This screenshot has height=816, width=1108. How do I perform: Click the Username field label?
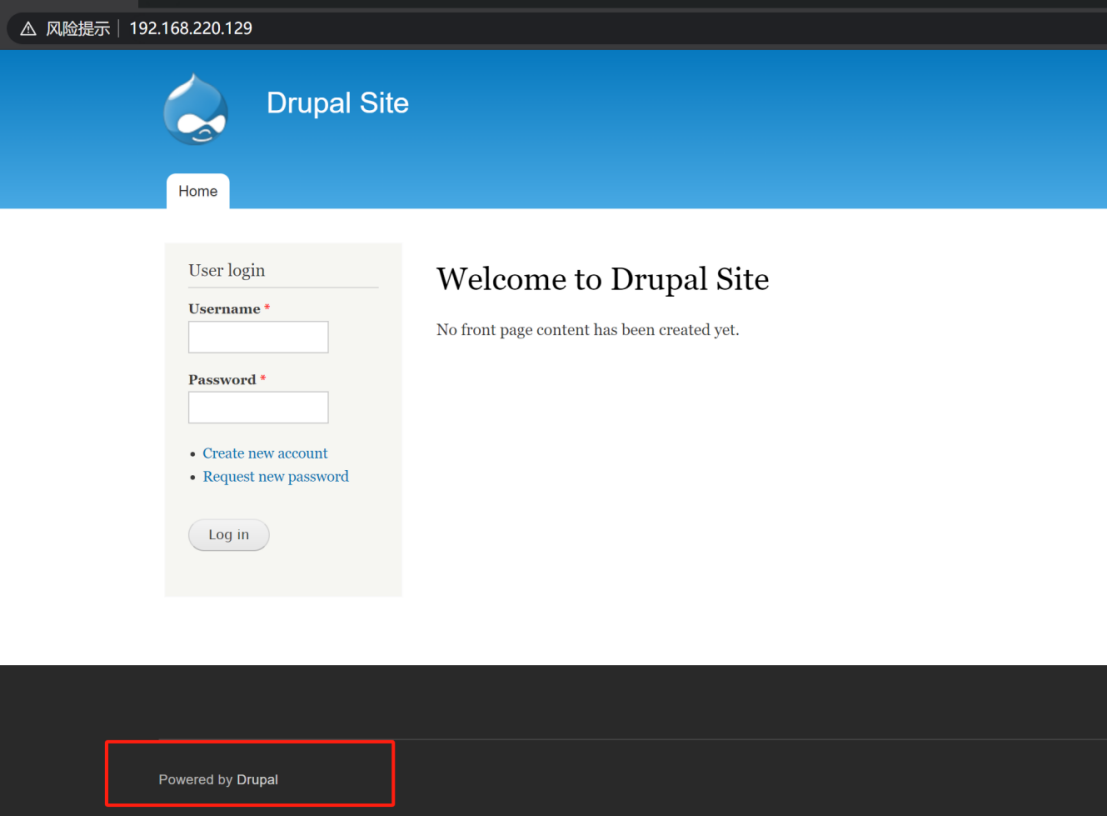224,309
